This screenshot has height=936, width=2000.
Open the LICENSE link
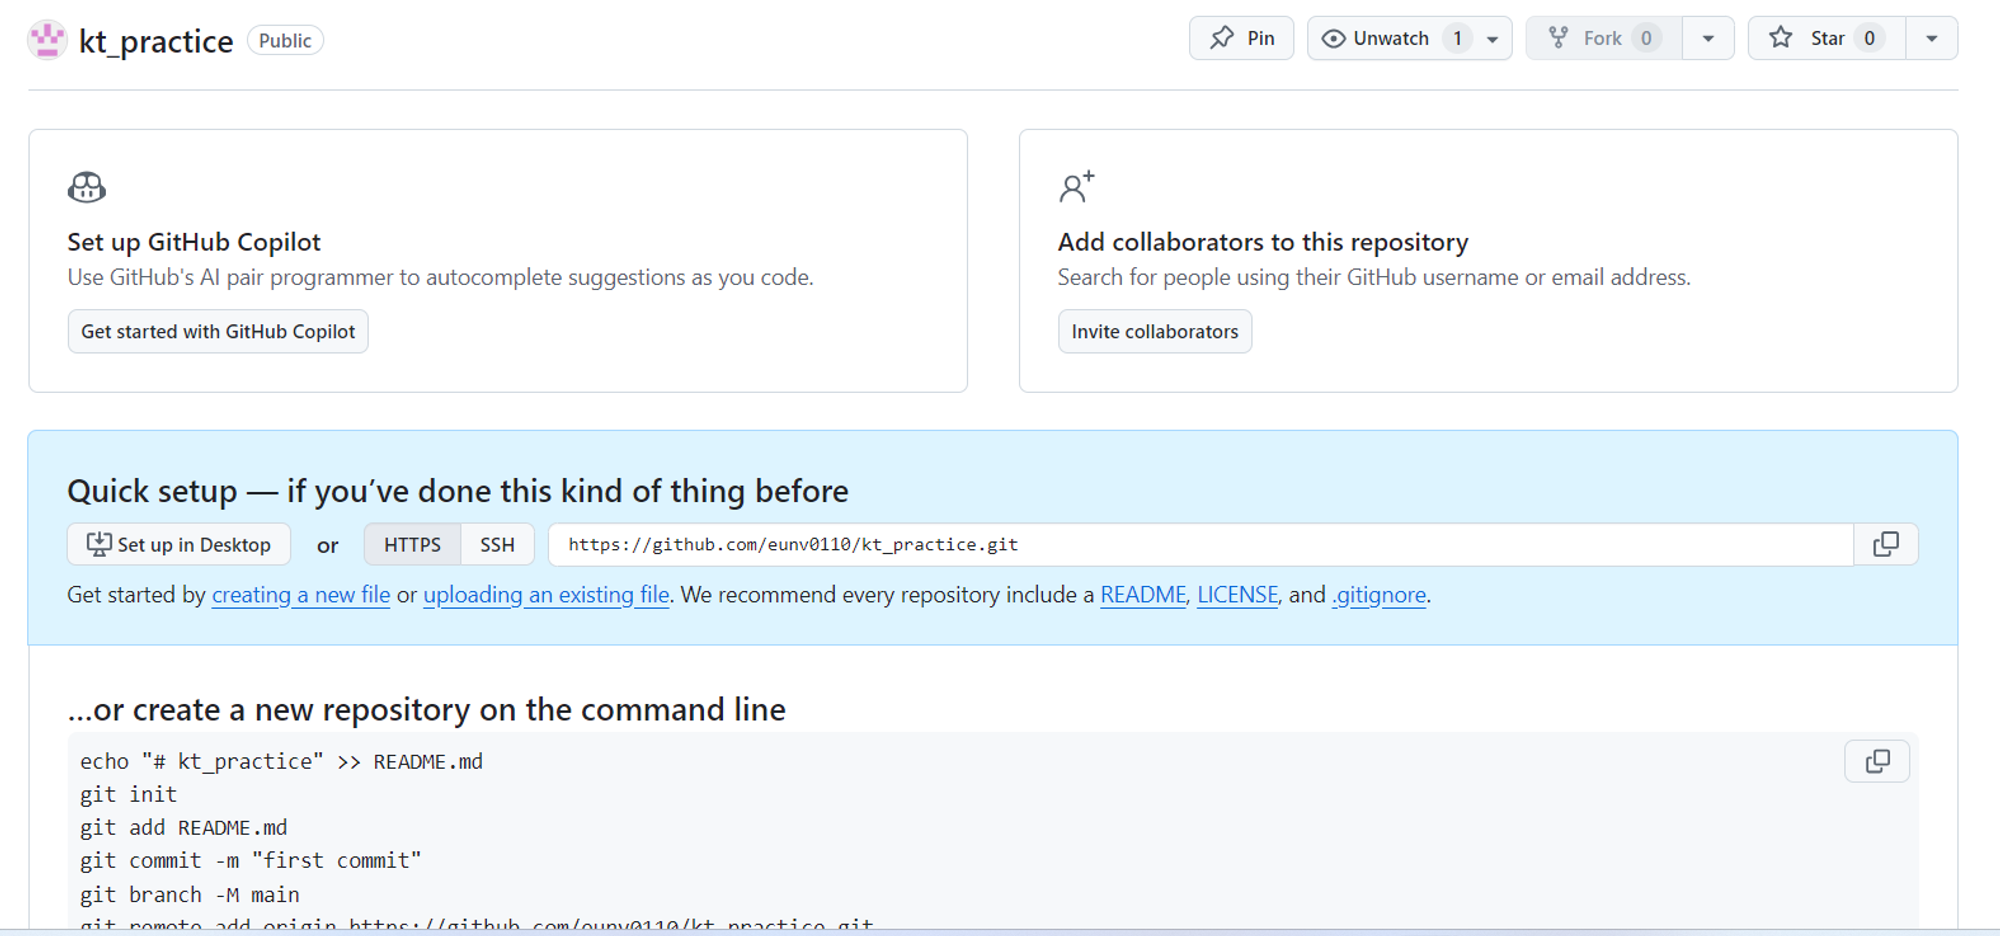click(1237, 595)
